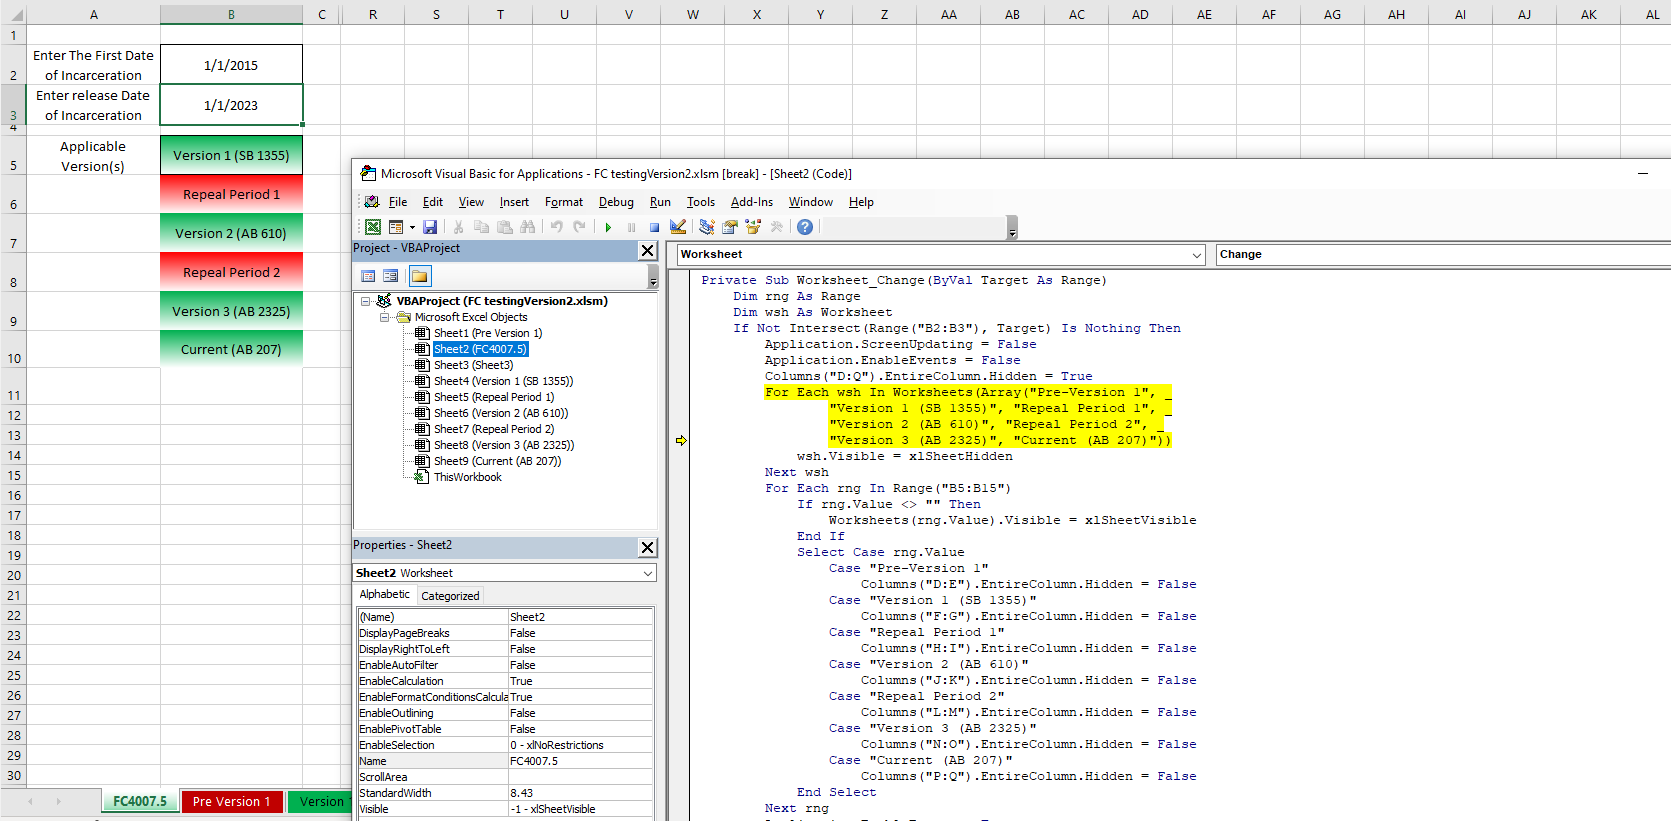The image size is (1671, 821).
Task: Open the Object Browser from the toolbar
Action: [x=753, y=227]
